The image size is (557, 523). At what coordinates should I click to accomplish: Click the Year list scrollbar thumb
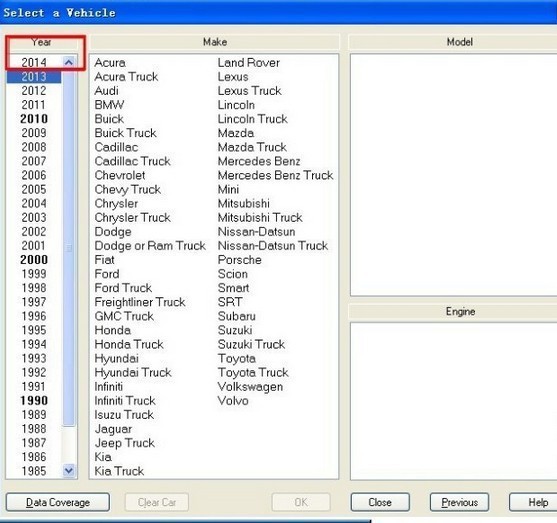(69, 247)
